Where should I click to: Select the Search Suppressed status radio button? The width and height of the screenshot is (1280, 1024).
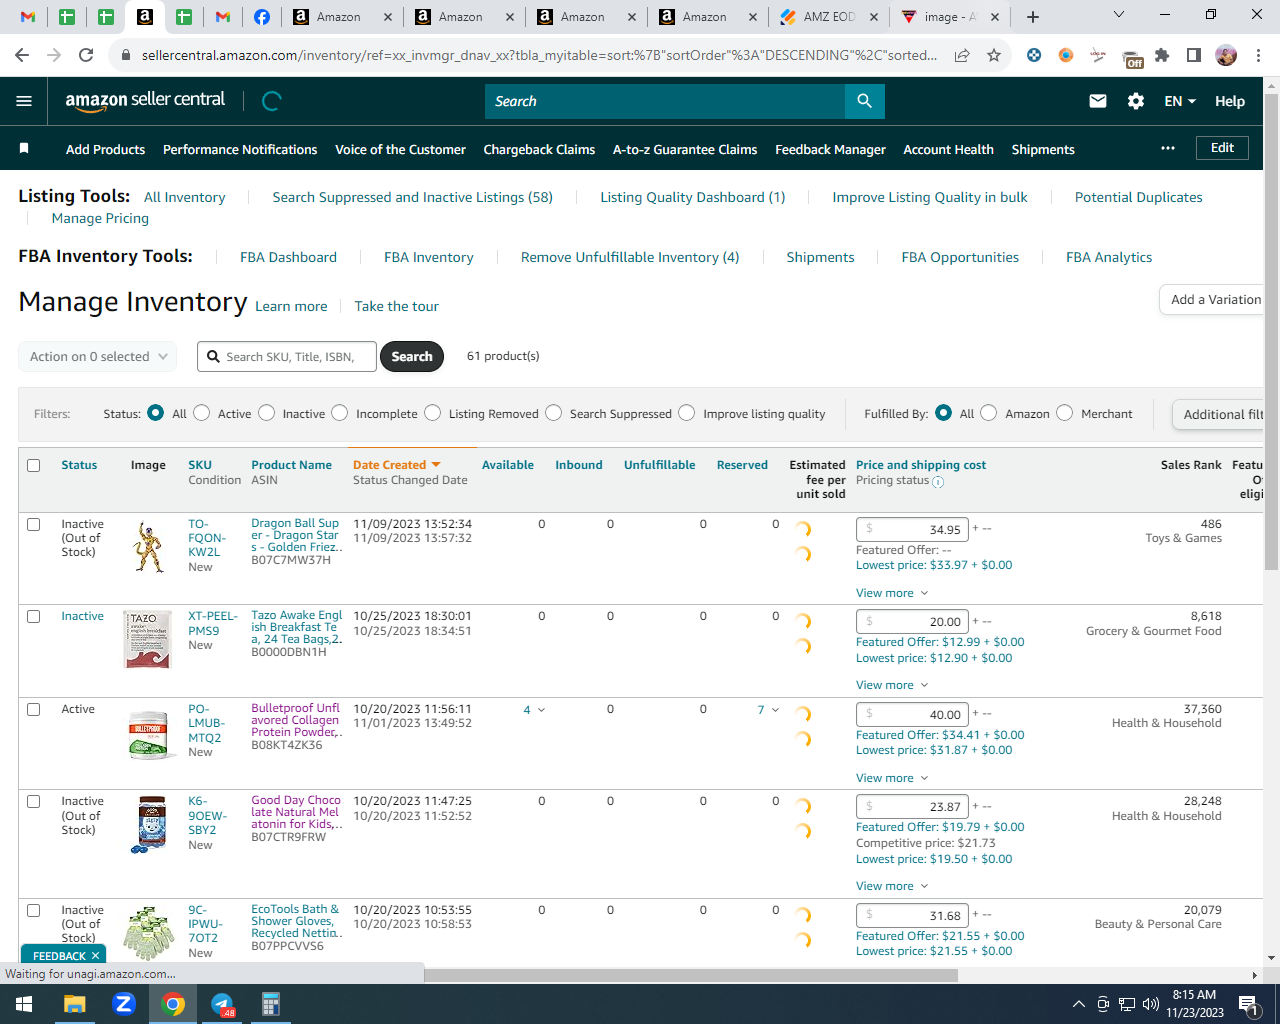click(554, 413)
